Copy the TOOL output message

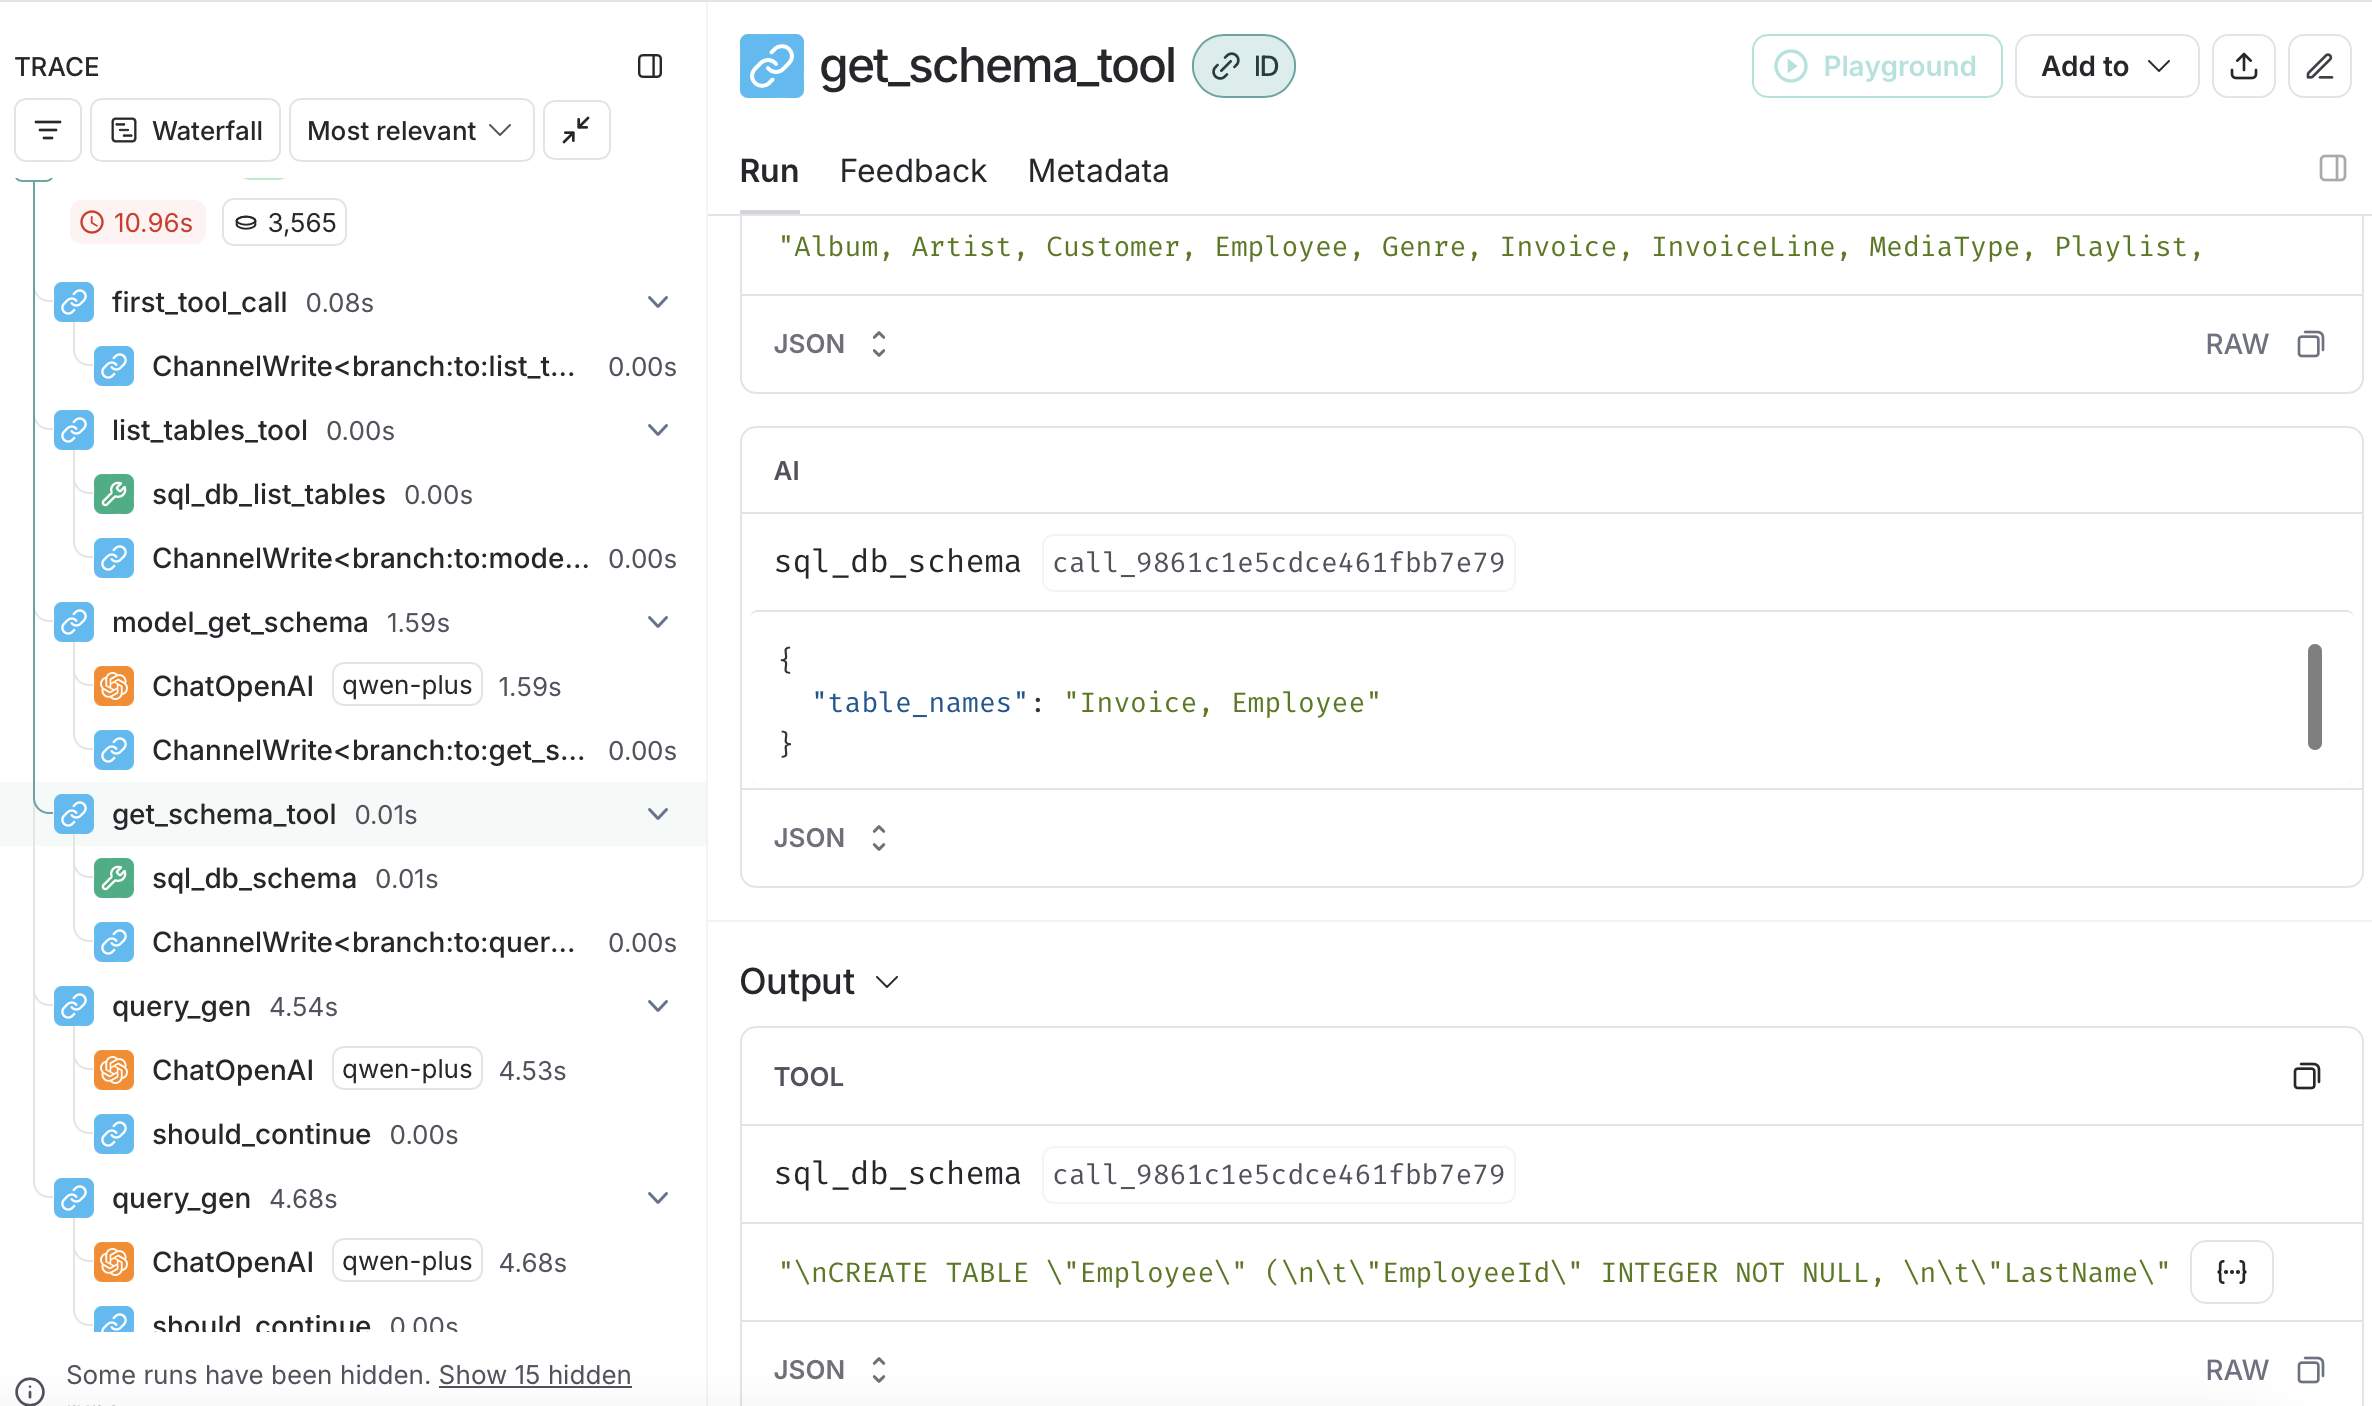[x=2306, y=1076]
